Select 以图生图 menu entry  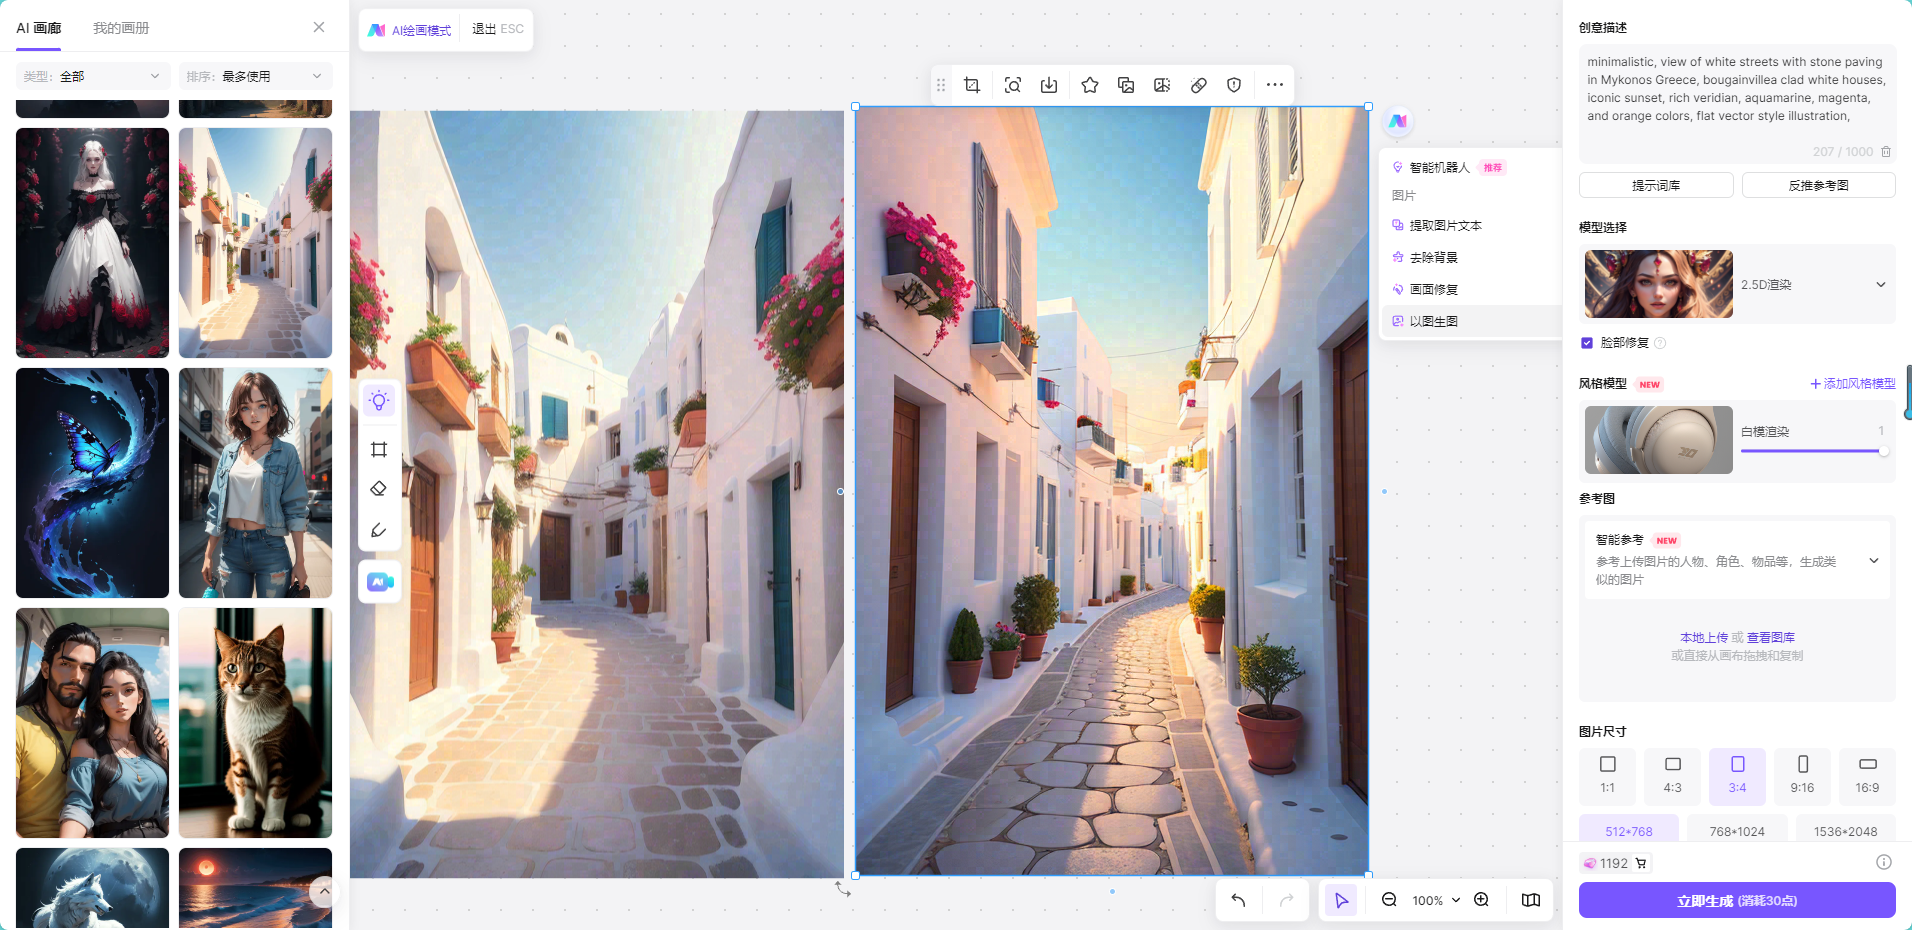click(x=1470, y=321)
